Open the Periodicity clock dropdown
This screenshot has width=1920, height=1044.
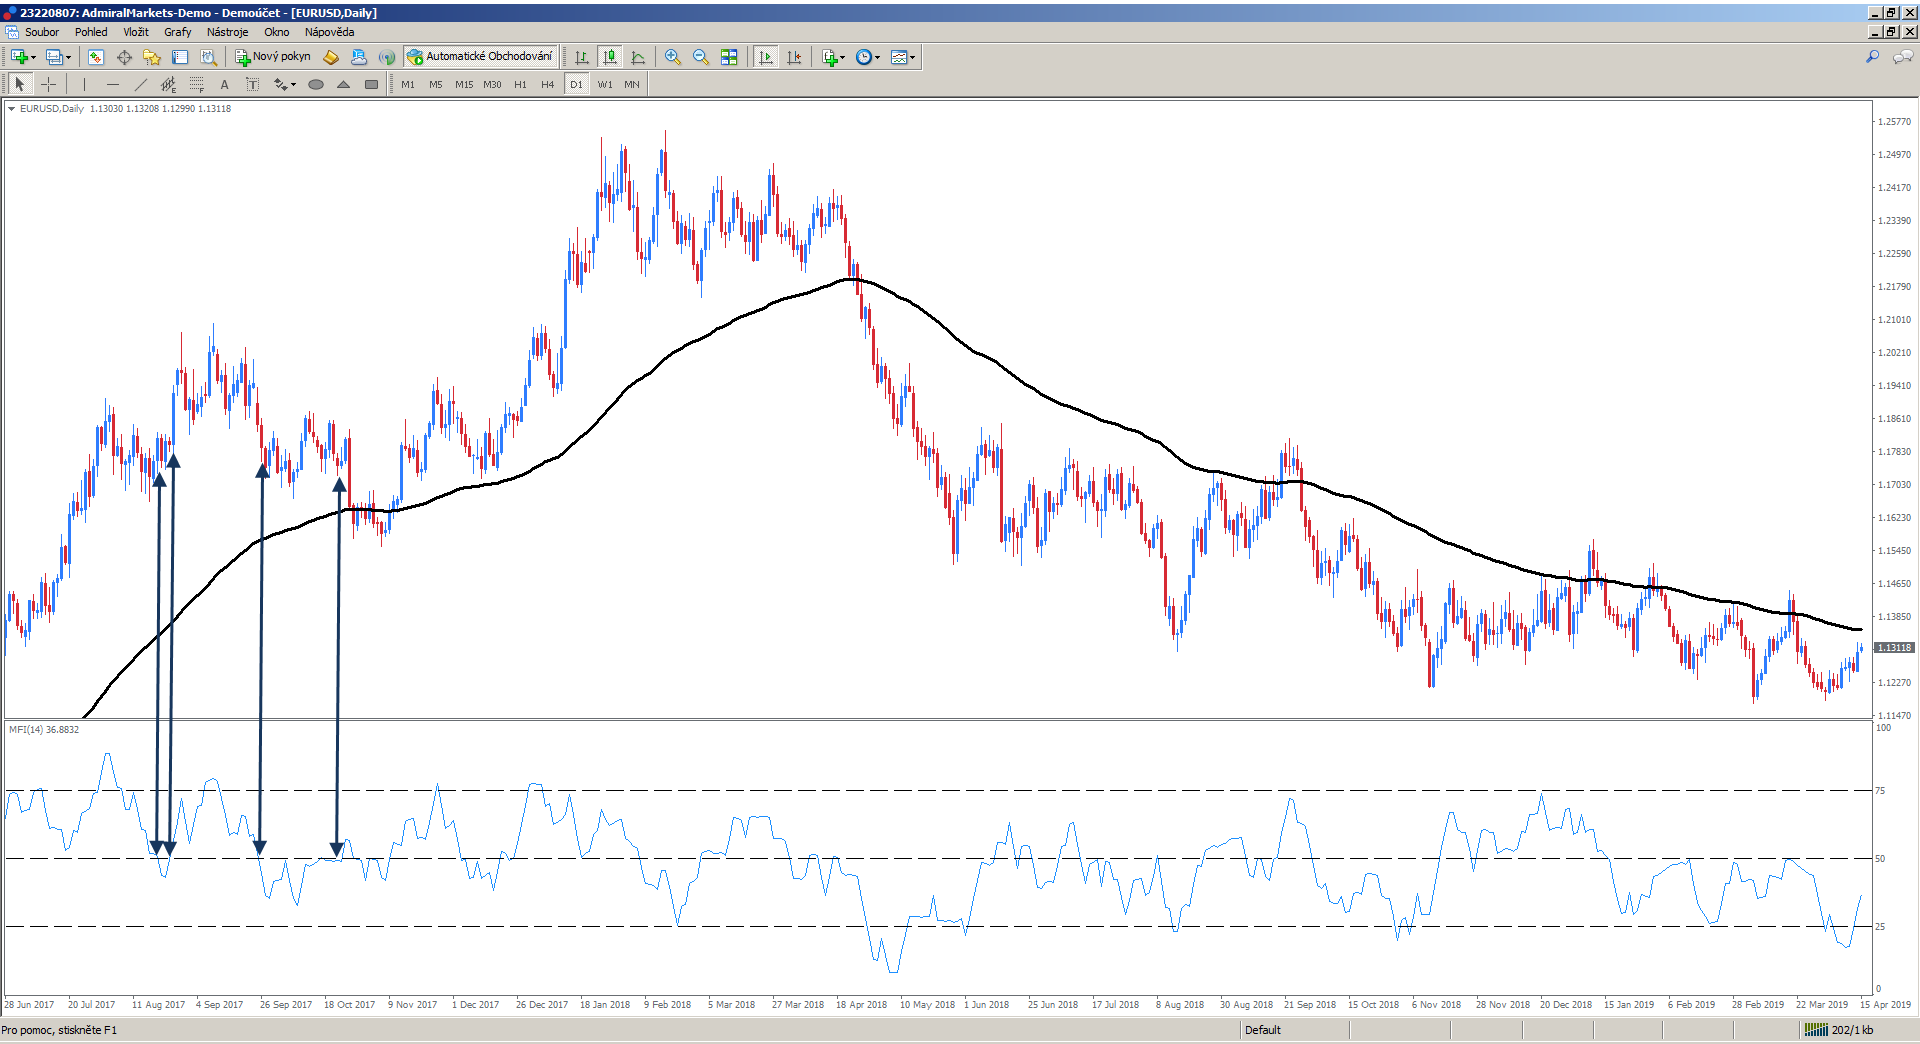tap(868, 57)
